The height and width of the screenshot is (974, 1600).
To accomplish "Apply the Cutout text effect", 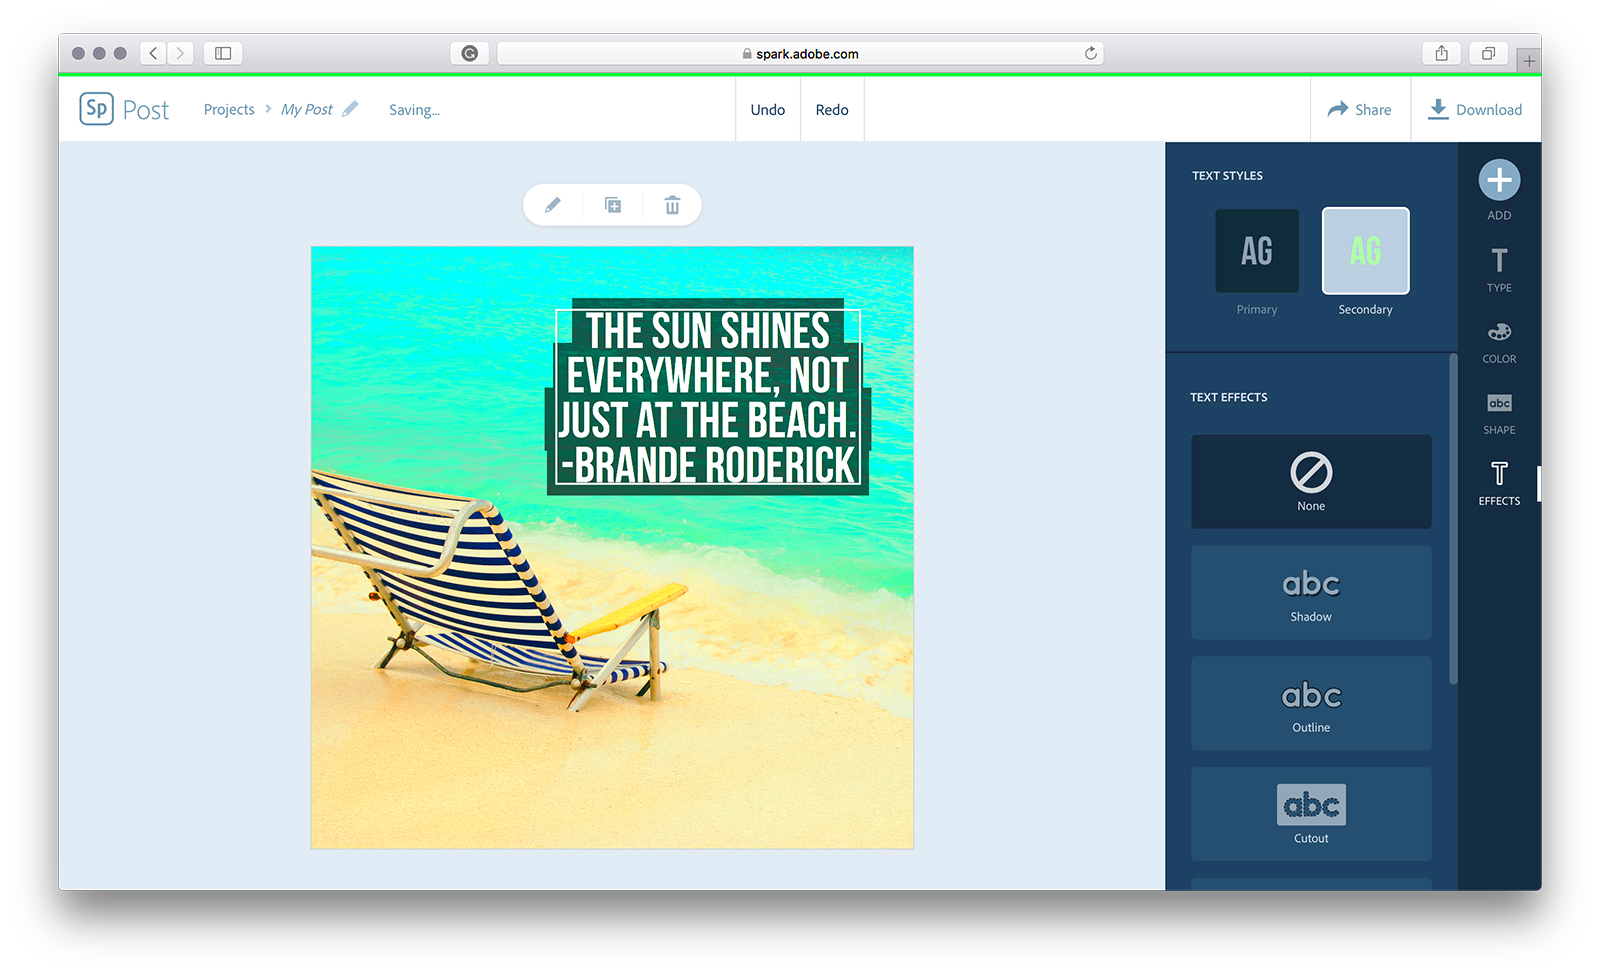I will pos(1311,814).
